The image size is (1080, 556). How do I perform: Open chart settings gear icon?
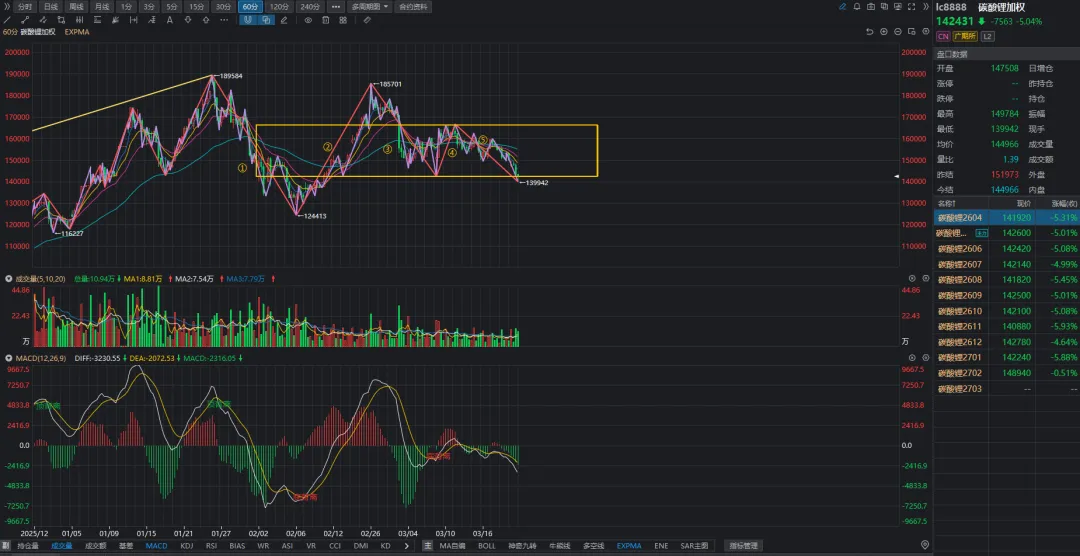point(926,32)
